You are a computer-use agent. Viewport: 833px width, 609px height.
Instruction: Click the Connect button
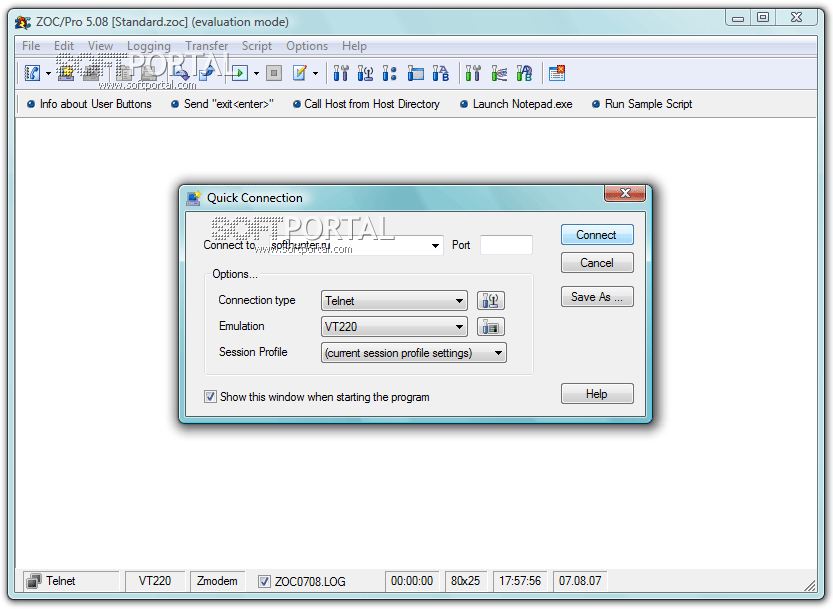(x=597, y=235)
